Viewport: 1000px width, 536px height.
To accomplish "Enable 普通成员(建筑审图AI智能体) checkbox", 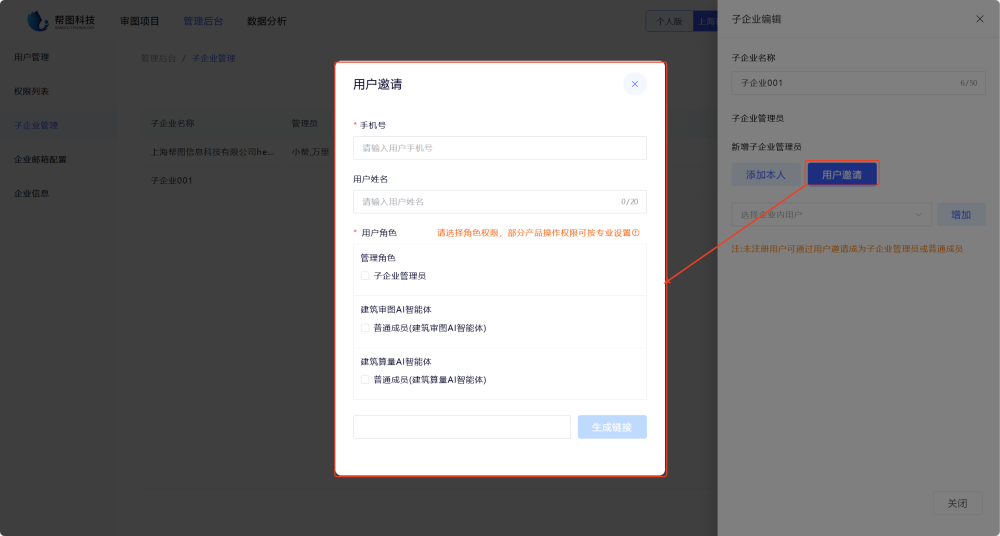I will click(x=365, y=328).
